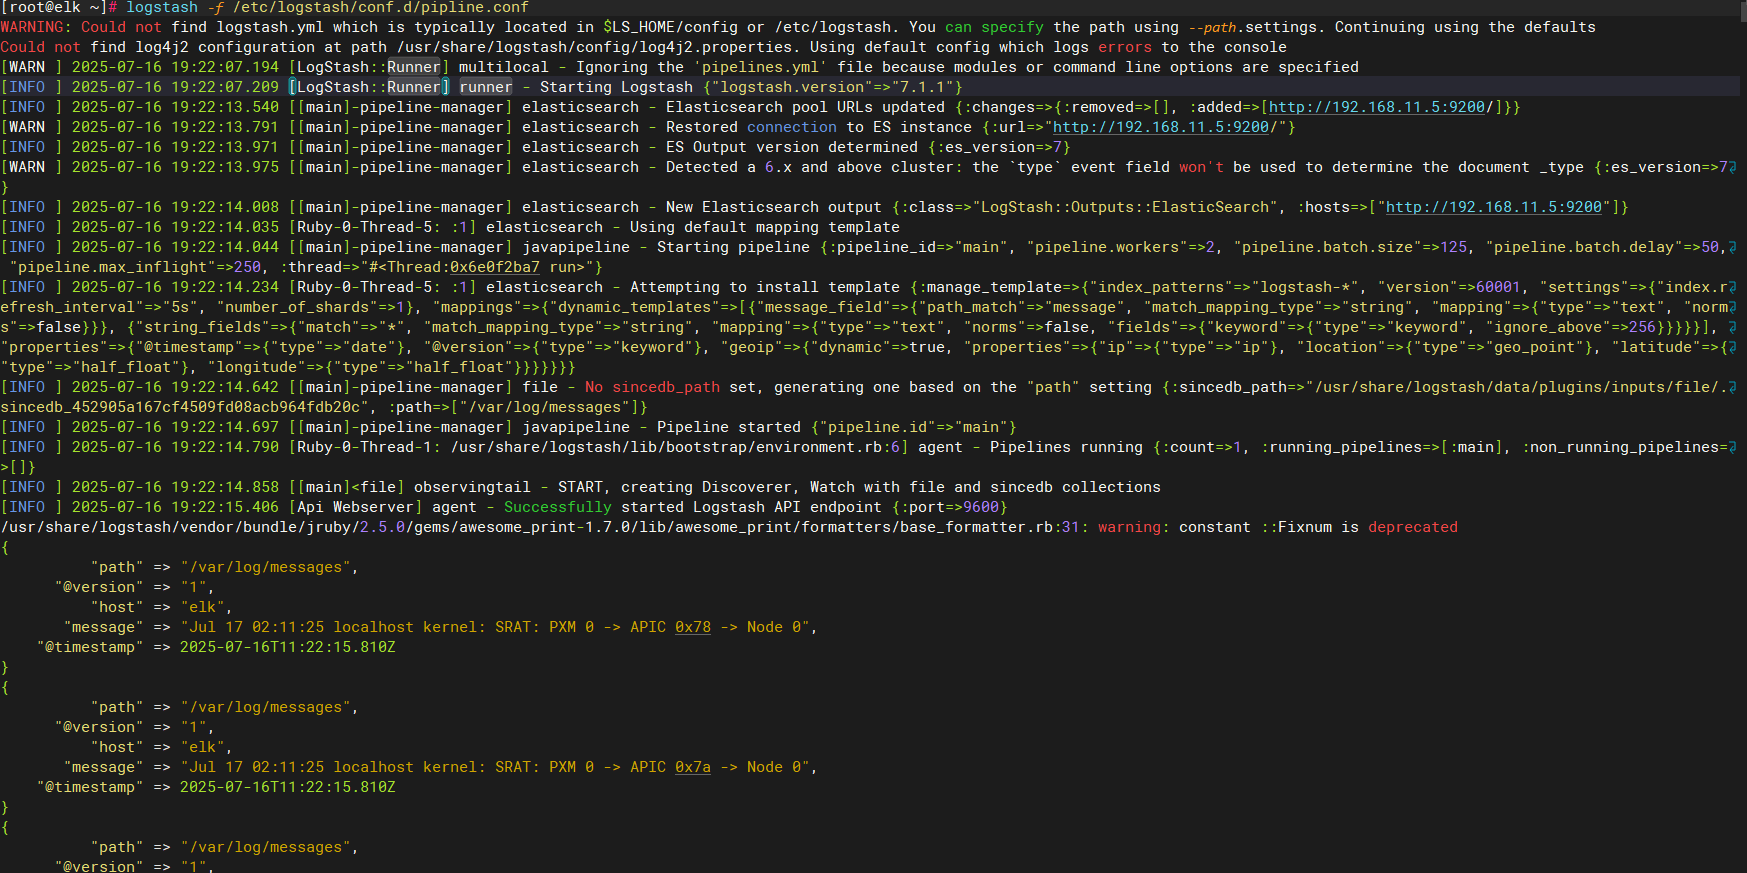Click the underlined 0x7a APIC value
Screen dimensions: 1747x873
tap(693, 767)
